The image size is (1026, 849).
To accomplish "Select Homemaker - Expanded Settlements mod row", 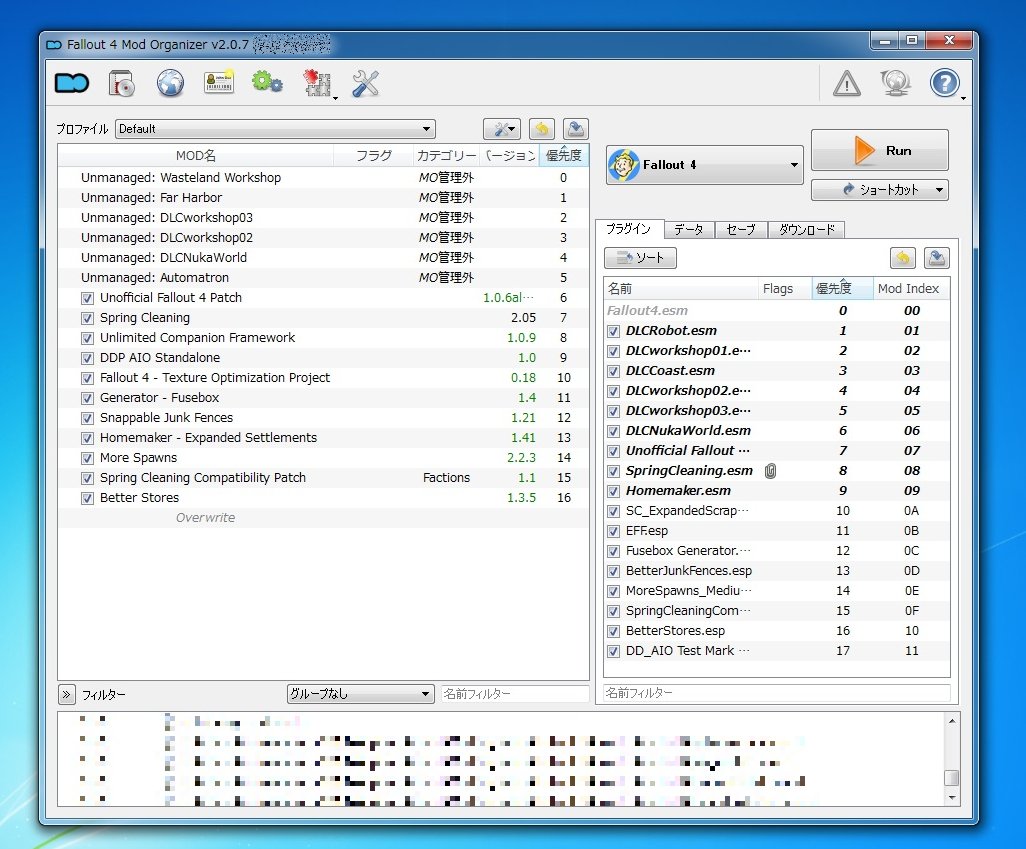I will pos(323,438).
